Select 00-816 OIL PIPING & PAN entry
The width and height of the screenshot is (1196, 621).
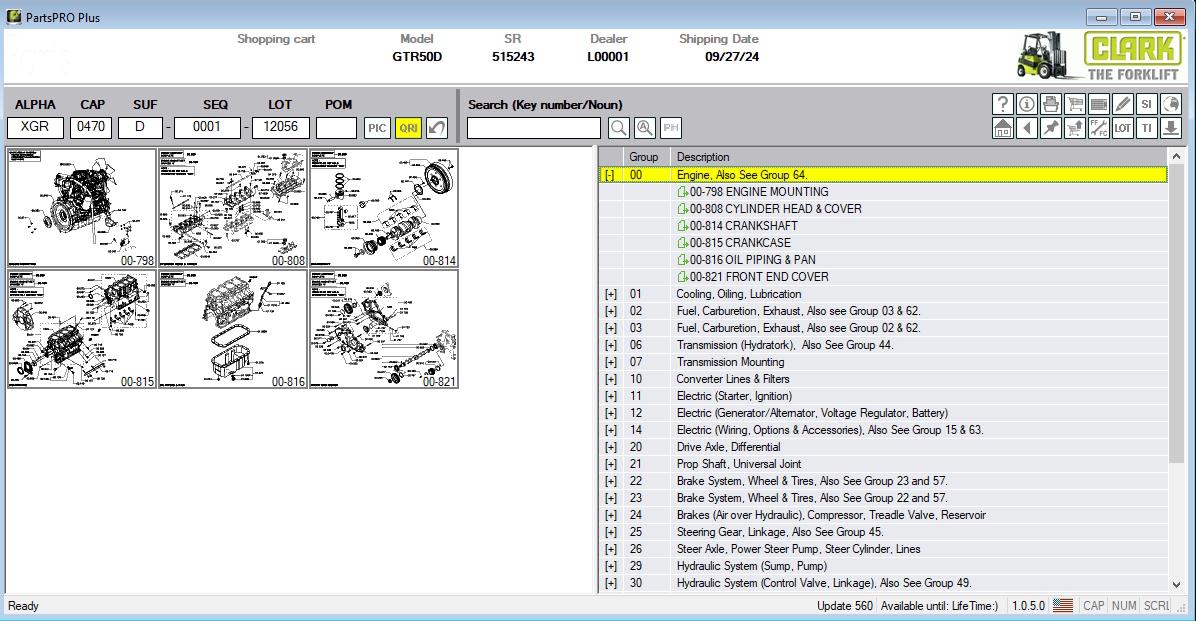coord(753,260)
